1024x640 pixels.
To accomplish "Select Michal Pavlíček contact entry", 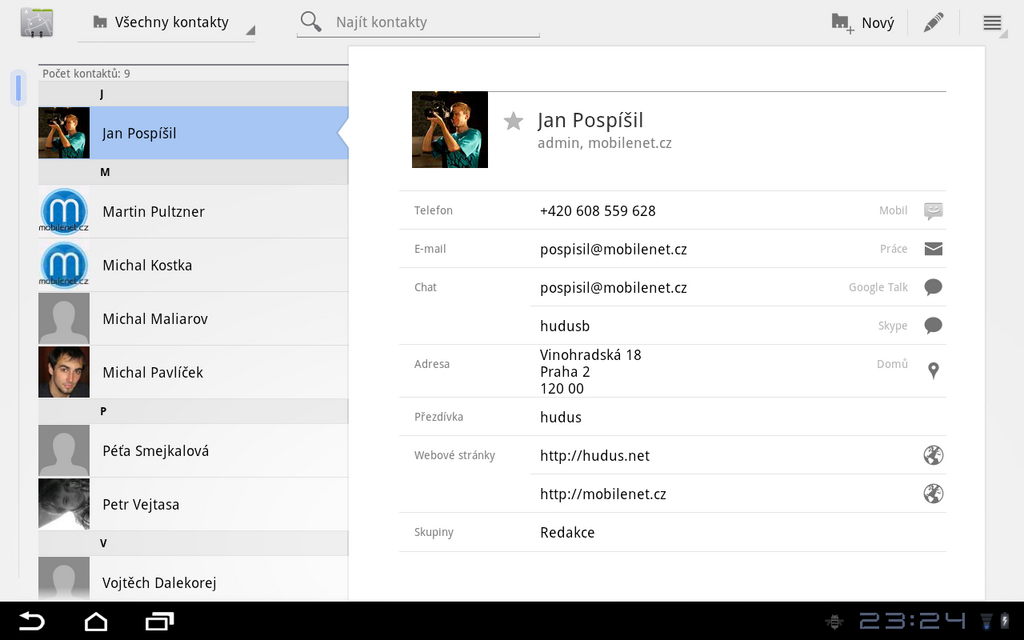I will click(x=193, y=372).
